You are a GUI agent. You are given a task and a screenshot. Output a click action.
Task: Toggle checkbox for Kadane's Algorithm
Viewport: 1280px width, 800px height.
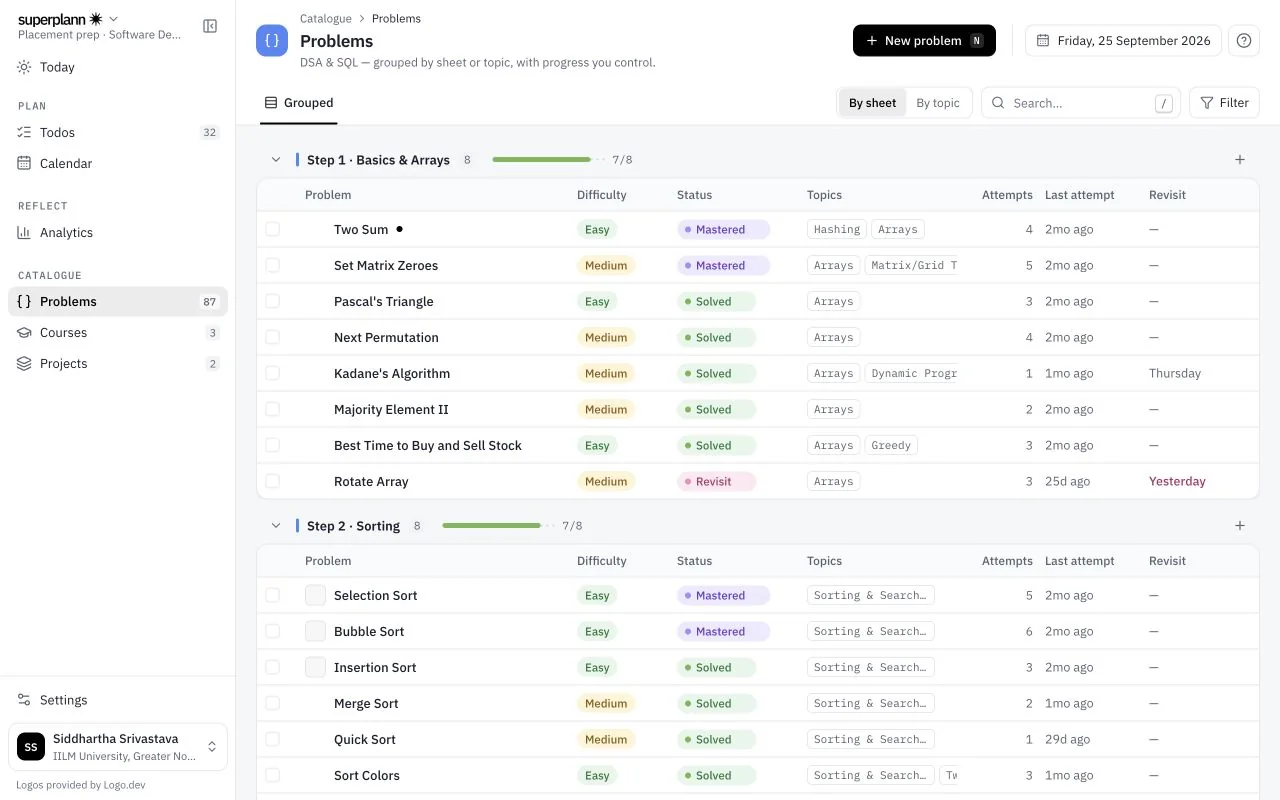[x=273, y=373]
